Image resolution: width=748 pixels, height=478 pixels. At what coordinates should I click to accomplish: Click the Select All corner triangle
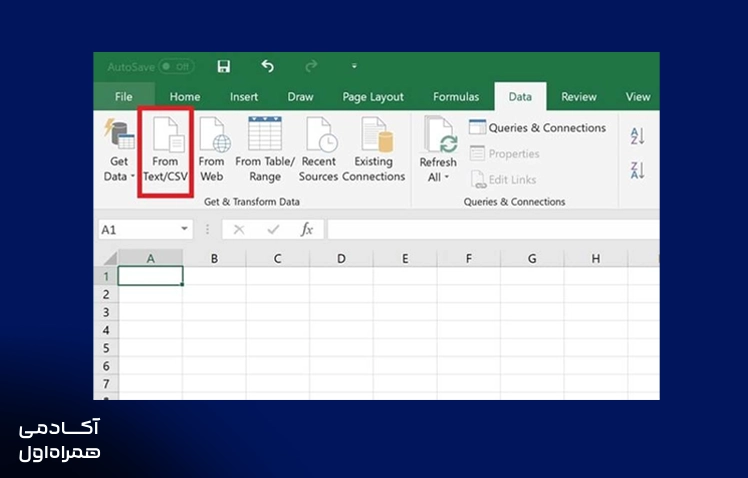point(110,258)
